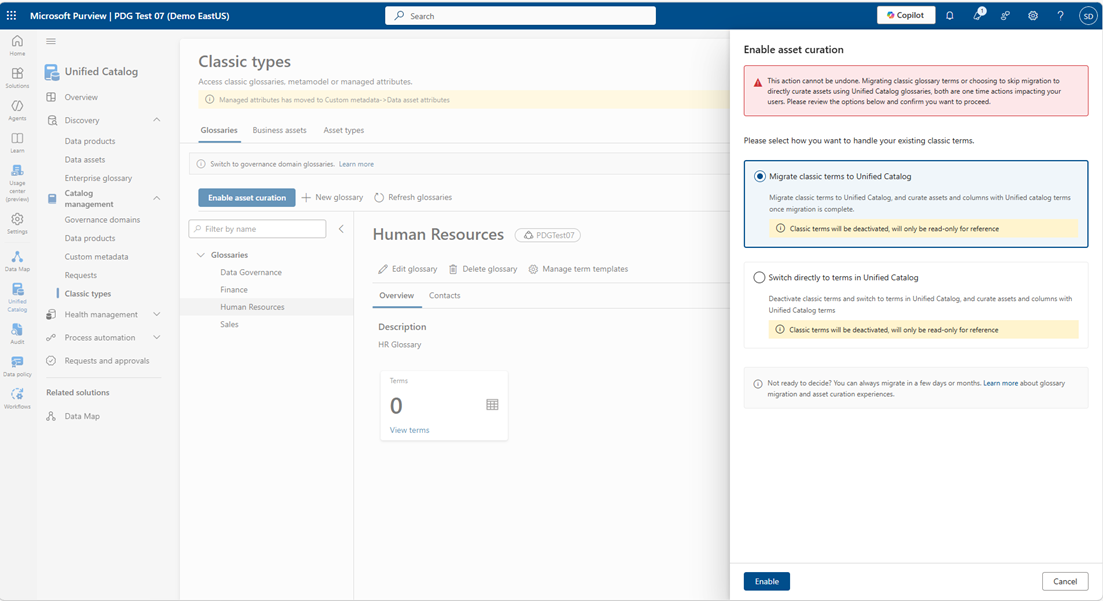
Task: Collapse the Catalog management section
Action: point(156,197)
